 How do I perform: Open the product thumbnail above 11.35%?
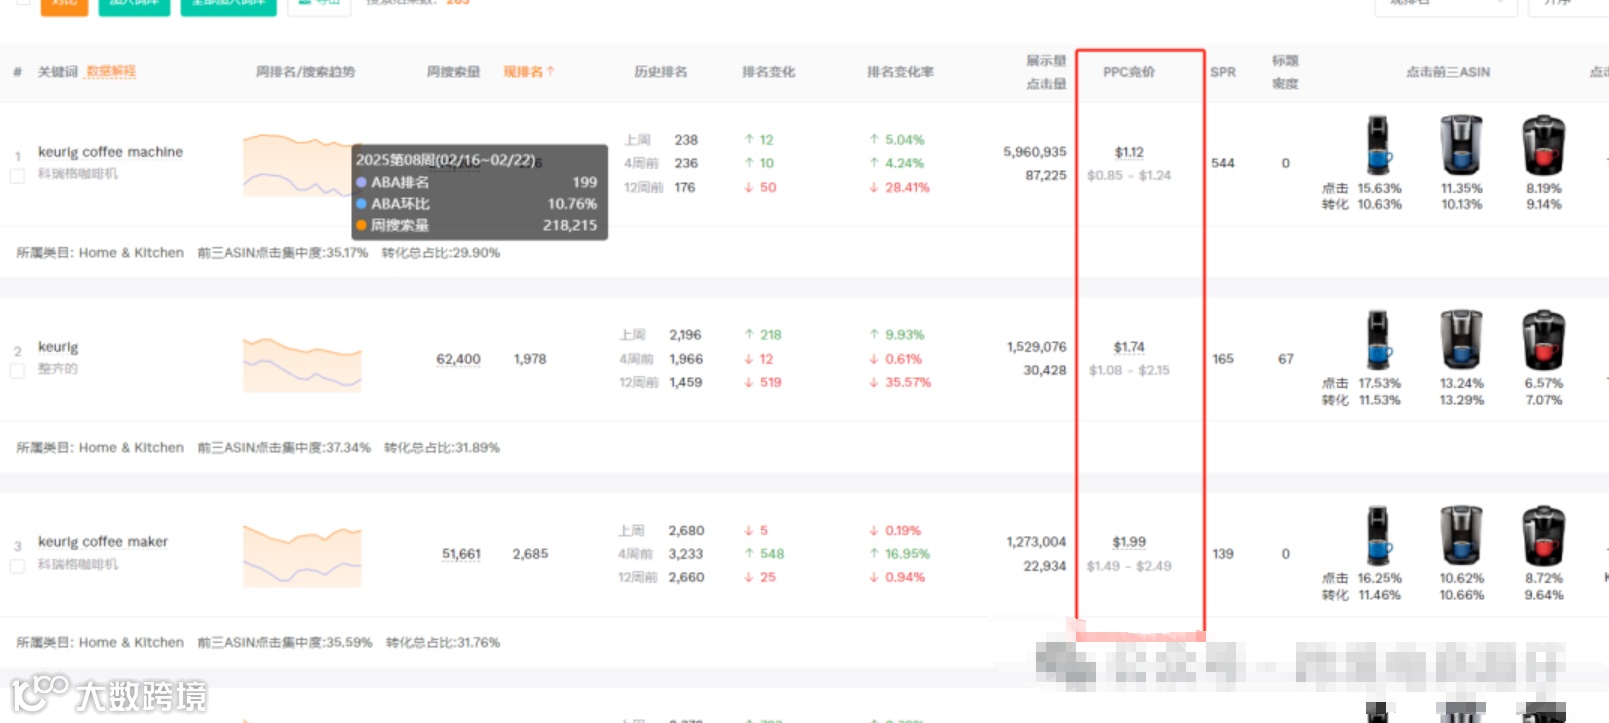tap(1461, 146)
